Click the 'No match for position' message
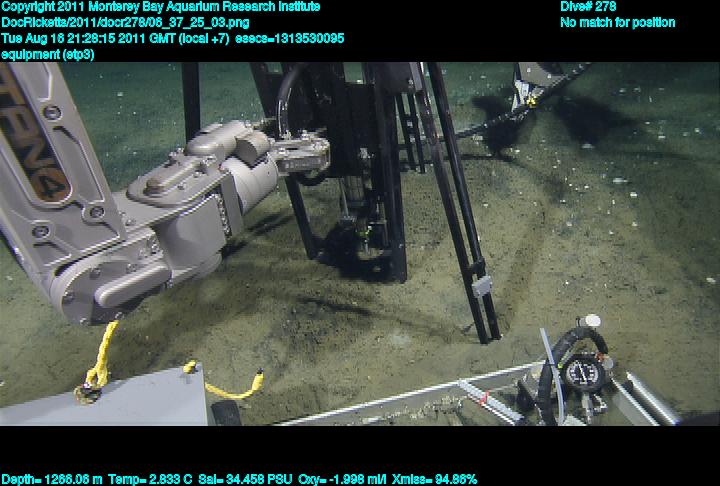Image resolution: width=720 pixels, height=486 pixels. click(x=618, y=23)
